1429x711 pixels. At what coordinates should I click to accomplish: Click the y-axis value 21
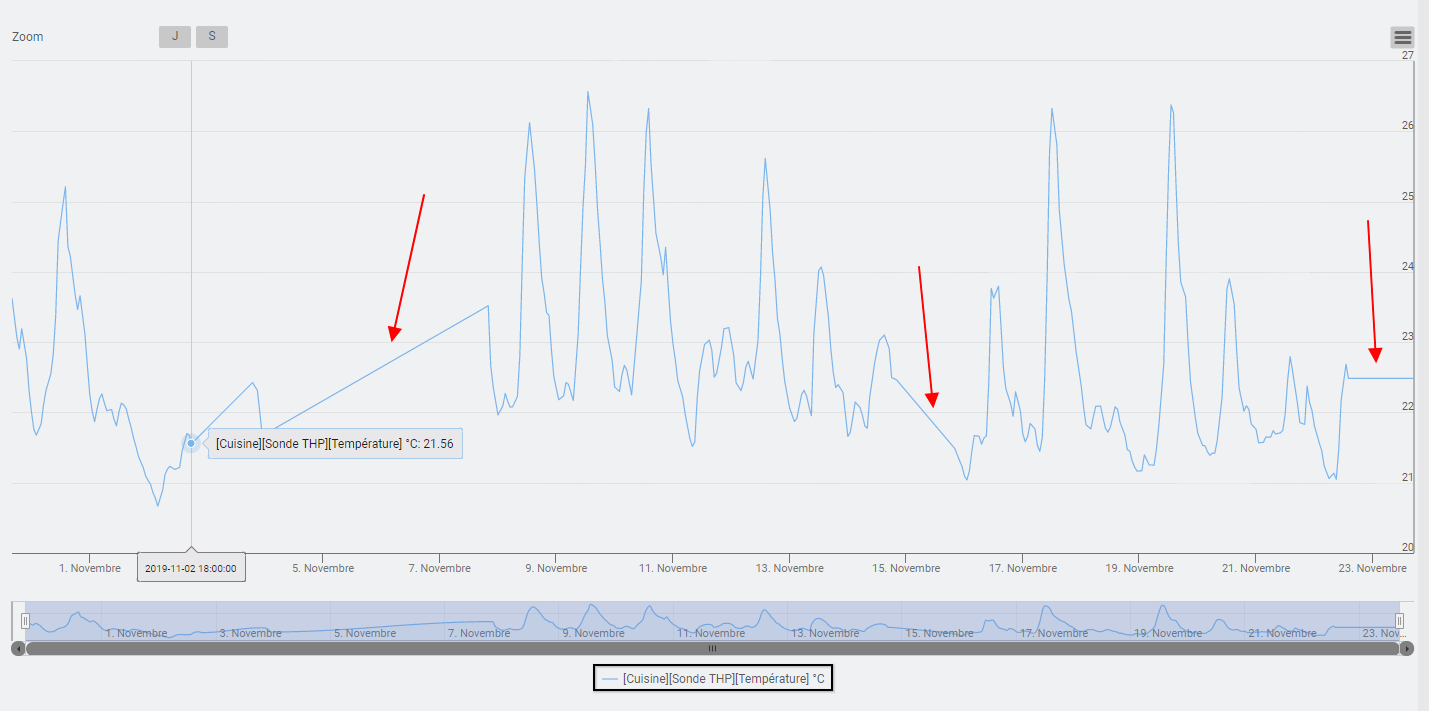coord(1407,477)
